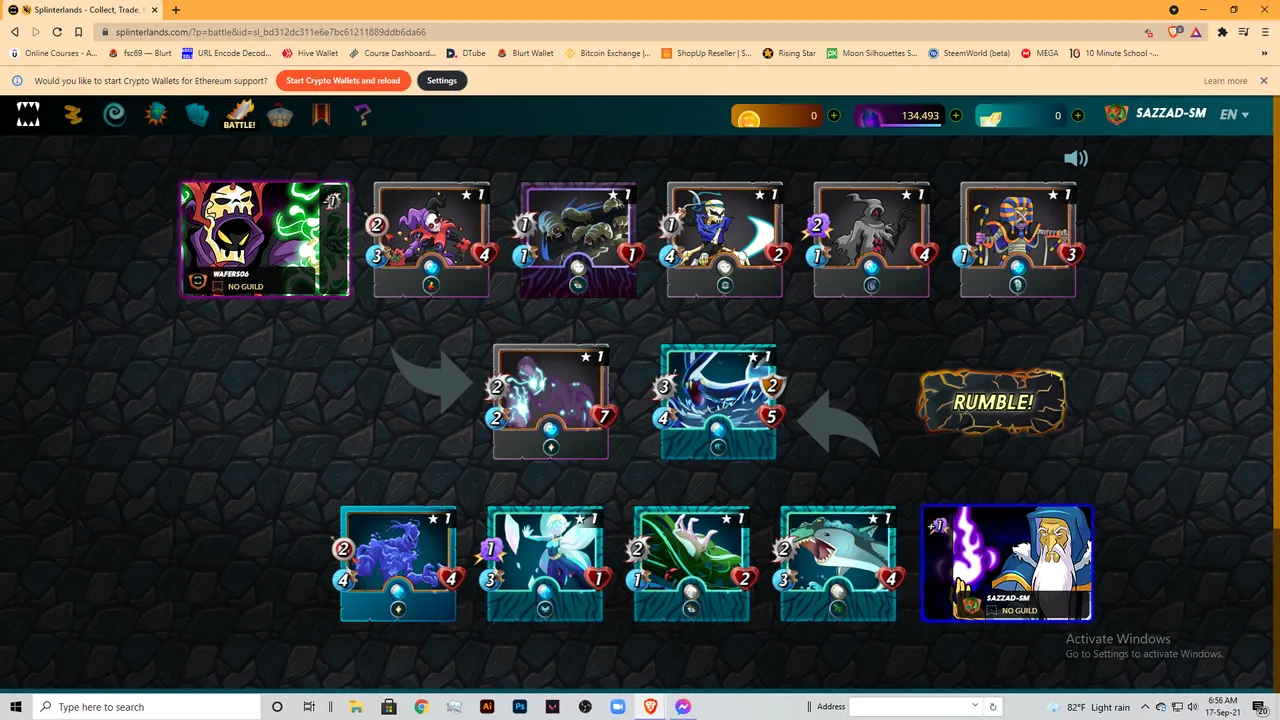Open the teal spiral nav icon
Image resolution: width=1280 pixels, height=720 pixels.
(x=115, y=115)
